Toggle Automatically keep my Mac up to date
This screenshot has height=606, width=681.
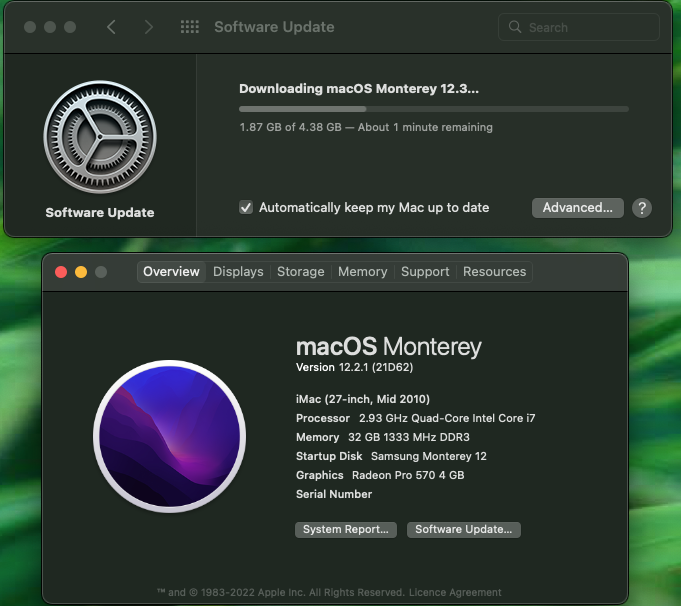pos(246,207)
